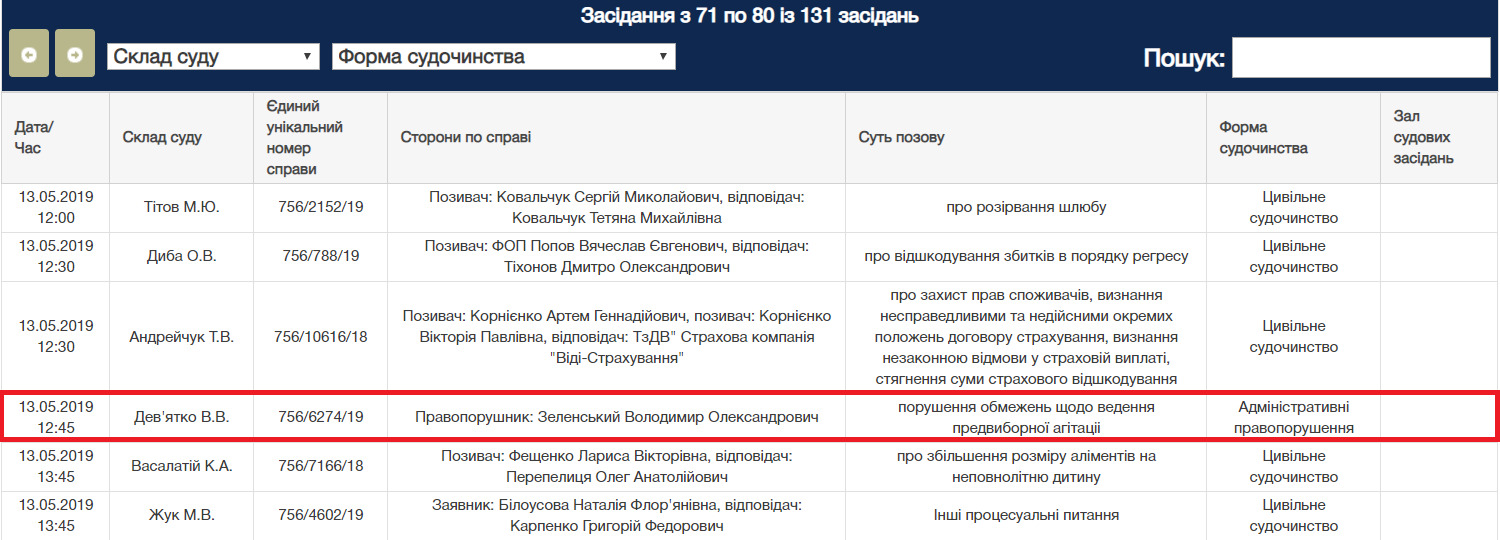
Task: Select case number 756/10616/18
Action: (321, 337)
